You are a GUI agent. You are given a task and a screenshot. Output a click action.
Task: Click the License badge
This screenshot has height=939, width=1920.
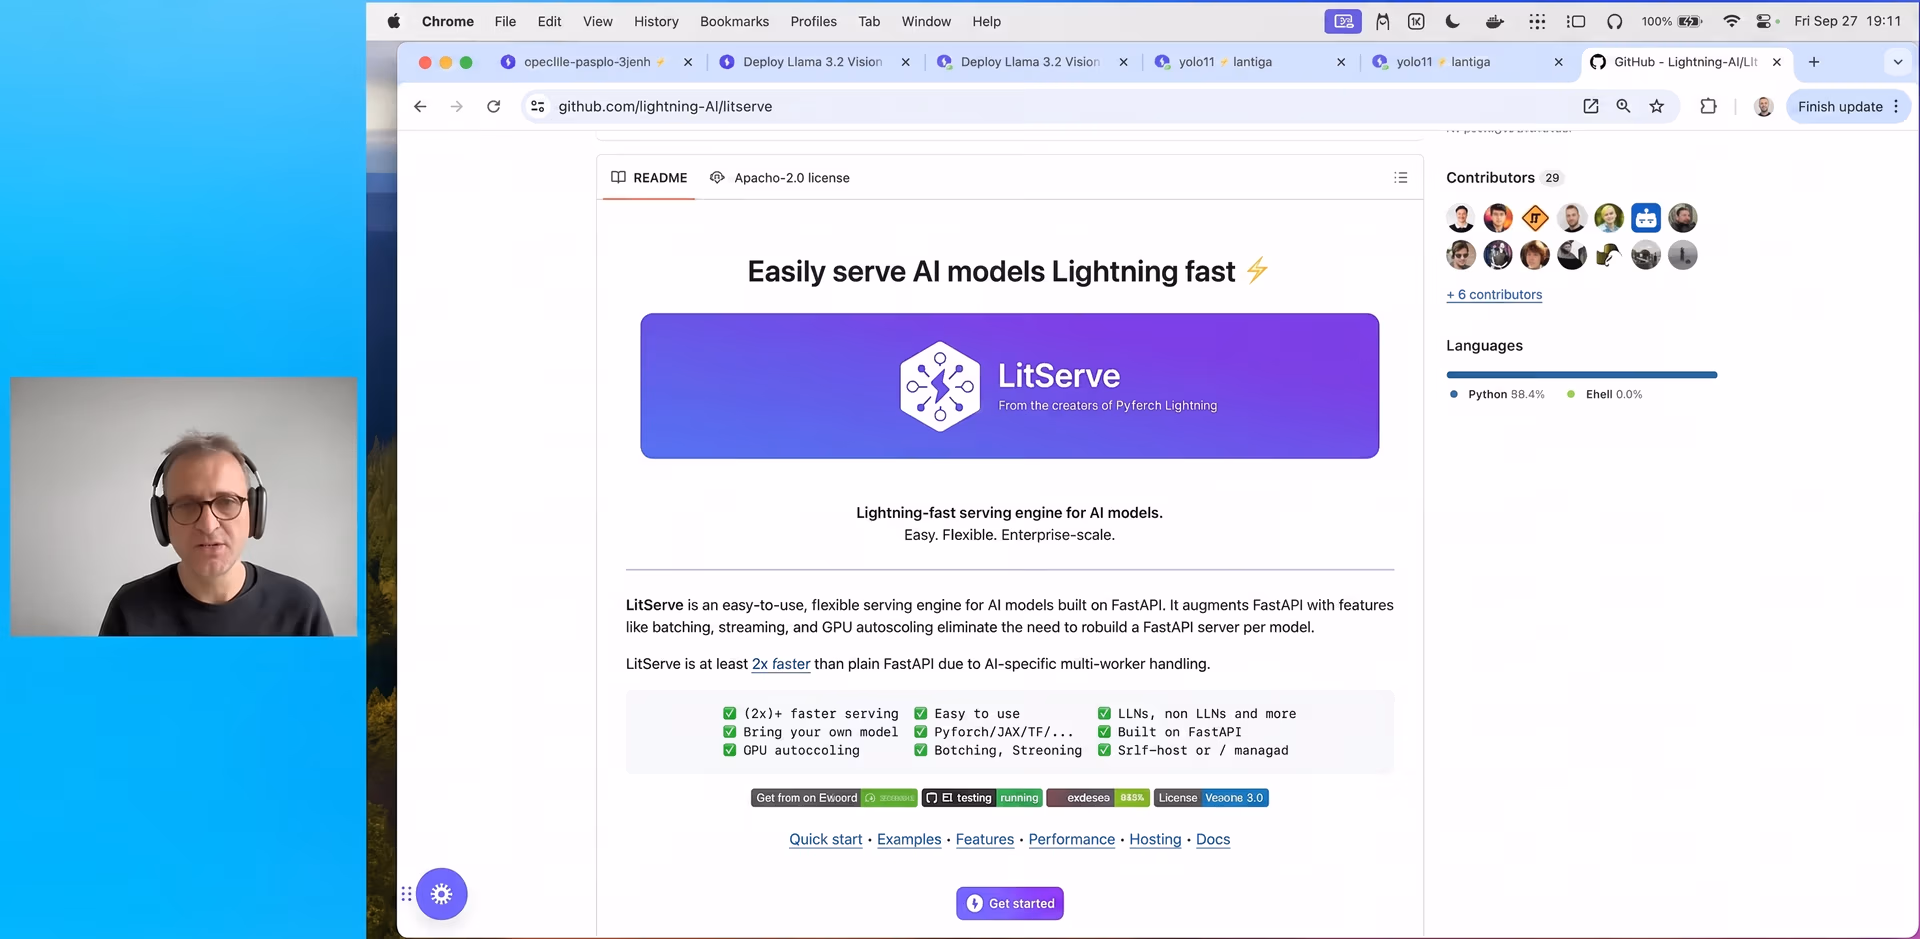[1211, 798]
